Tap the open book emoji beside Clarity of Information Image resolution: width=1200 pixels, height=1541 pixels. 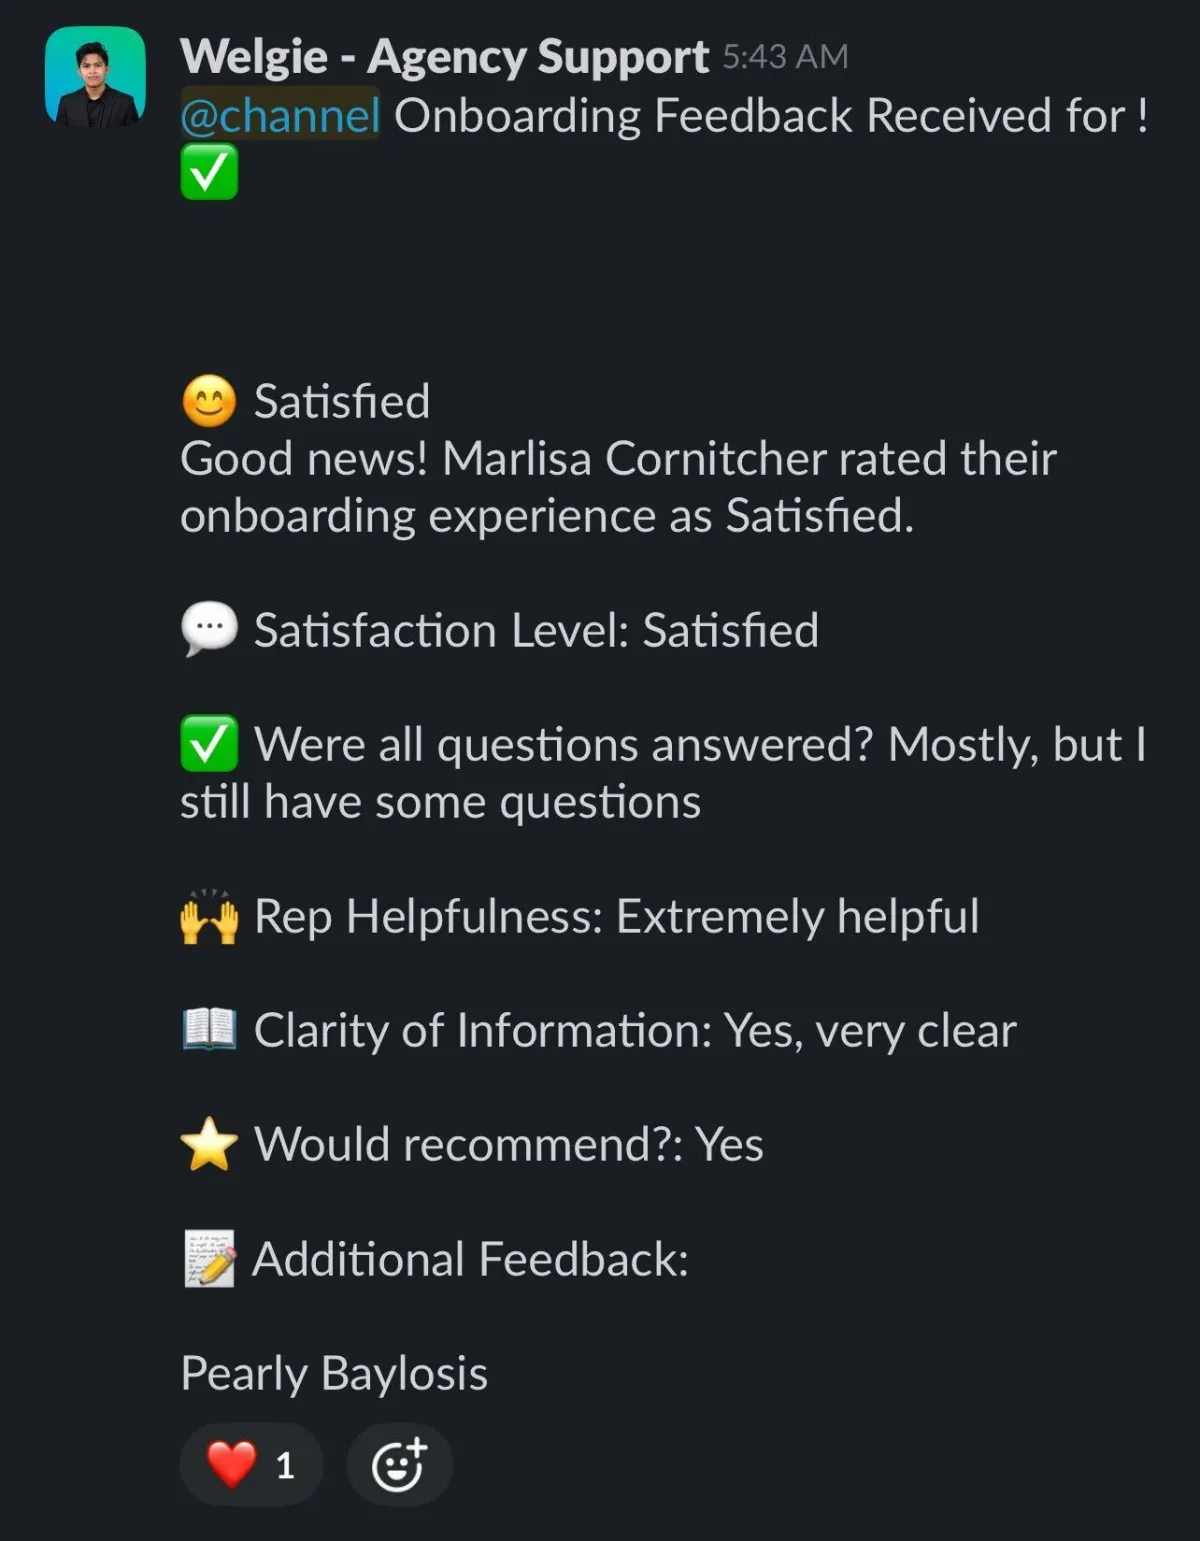(209, 1030)
